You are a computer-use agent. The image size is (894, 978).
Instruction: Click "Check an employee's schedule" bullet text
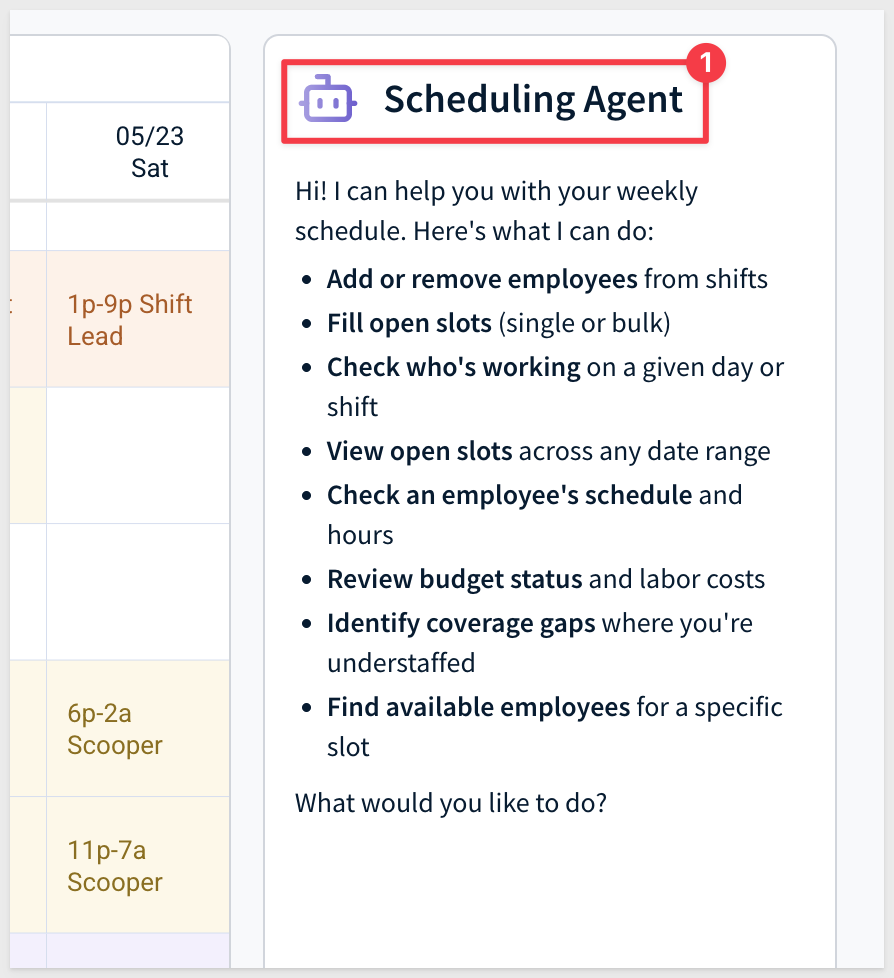[509, 495]
